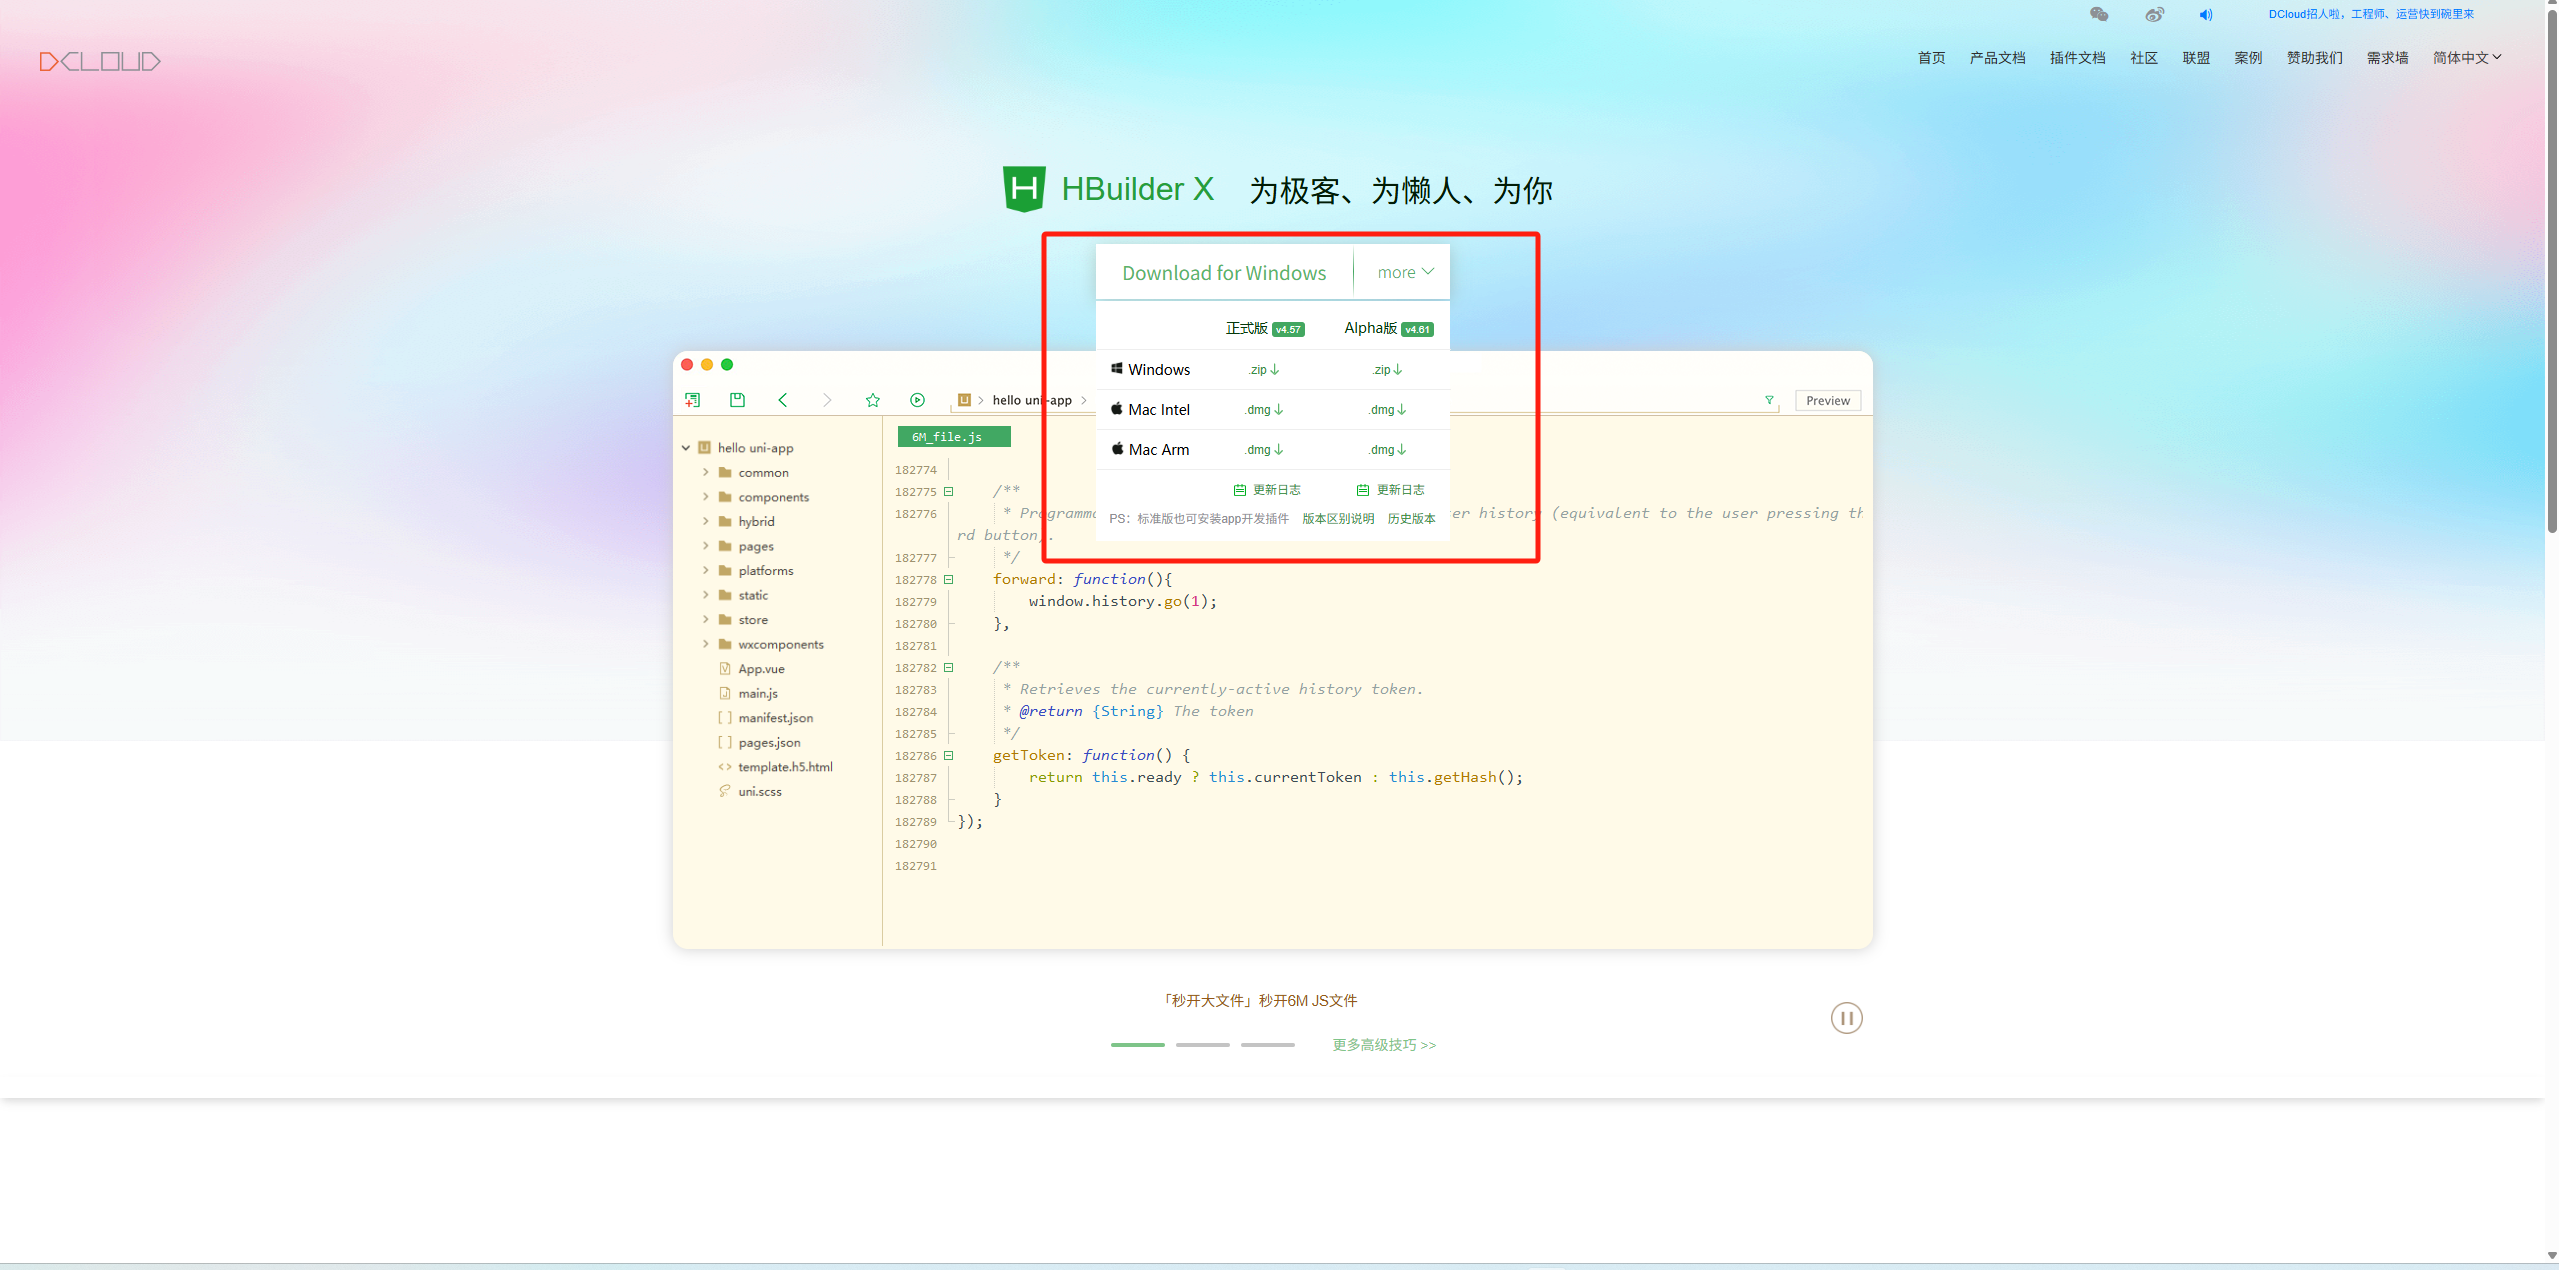Open 联盟 navigation item
The image size is (2559, 1270).
pos(2196,58)
